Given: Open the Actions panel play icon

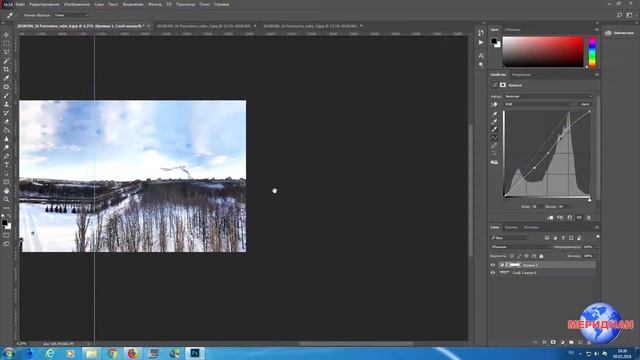Looking at the screenshot, I should click(x=481, y=42).
